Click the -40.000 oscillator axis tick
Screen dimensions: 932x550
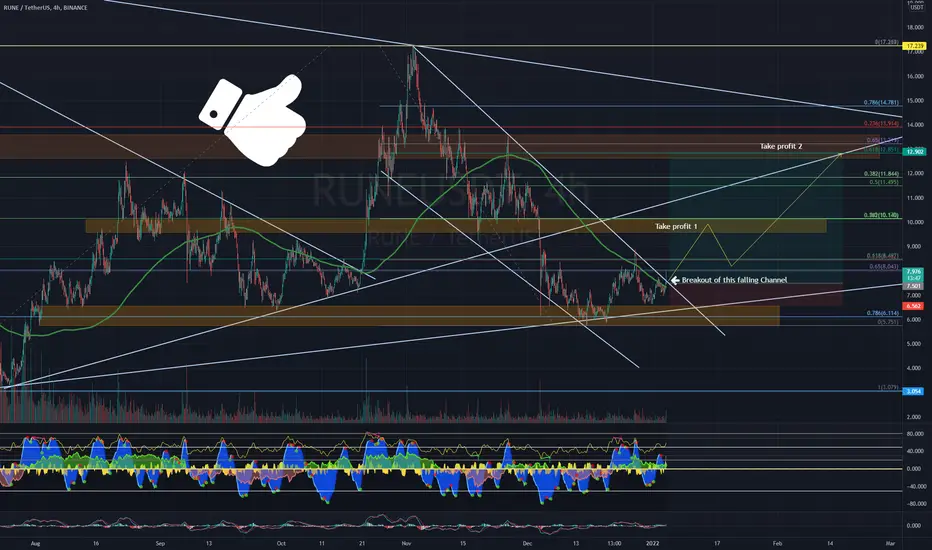[915, 486]
